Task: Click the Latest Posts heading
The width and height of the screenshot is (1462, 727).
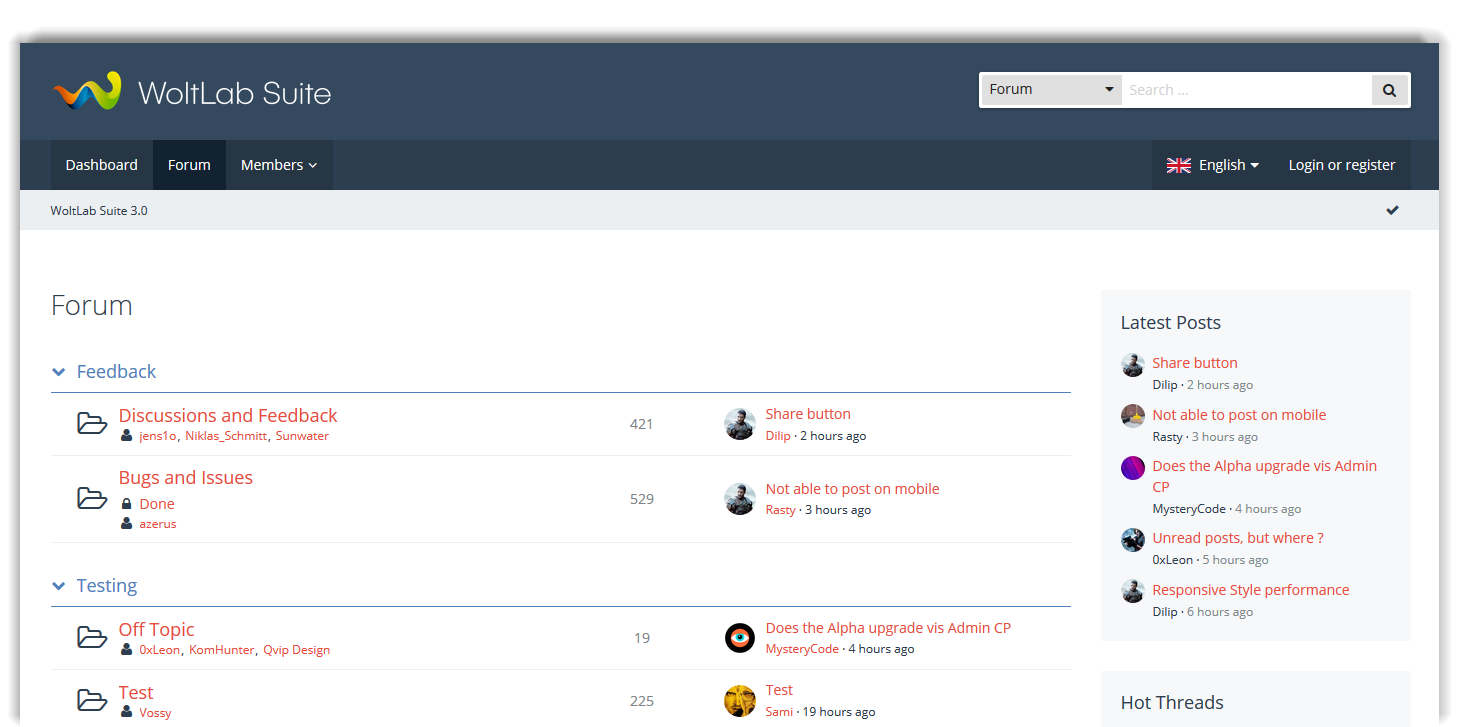Action: (1171, 323)
